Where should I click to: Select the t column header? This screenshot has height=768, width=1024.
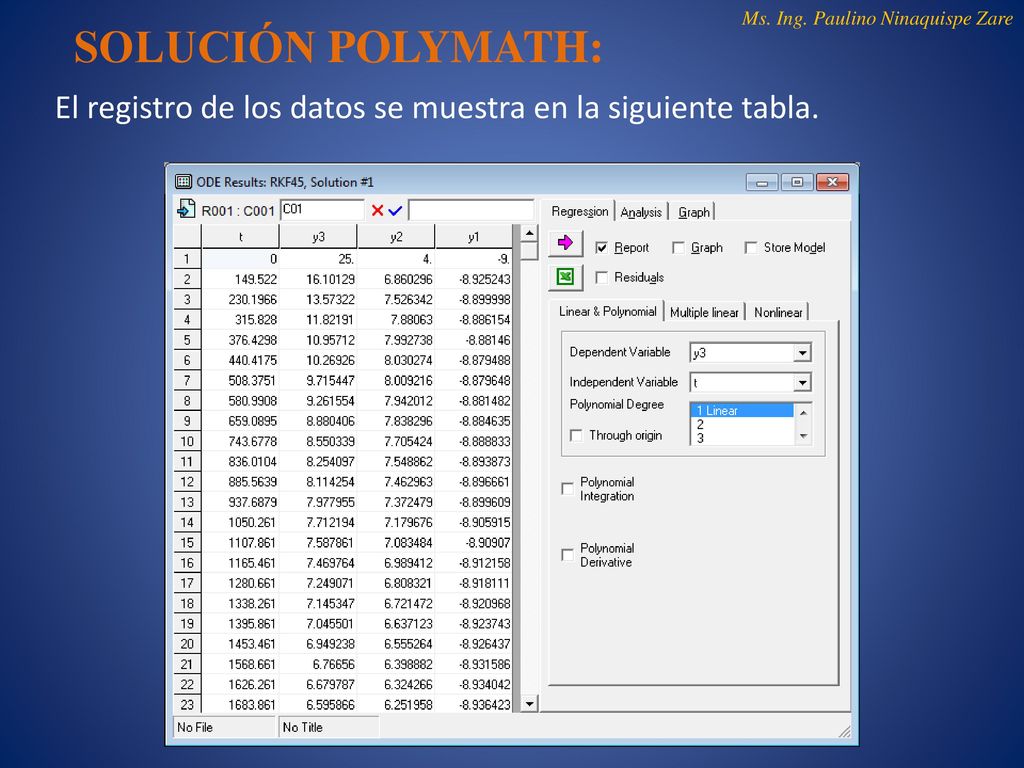click(x=240, y=236)
